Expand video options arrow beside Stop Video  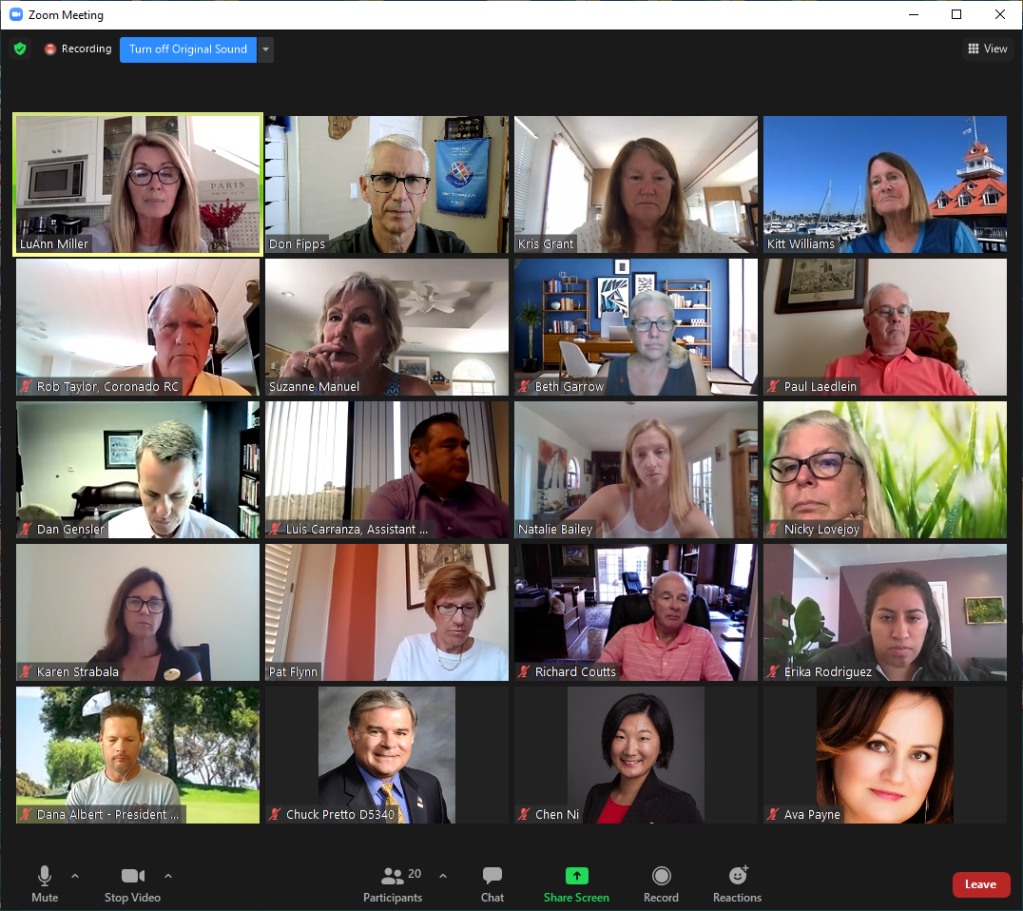[168, 876]
